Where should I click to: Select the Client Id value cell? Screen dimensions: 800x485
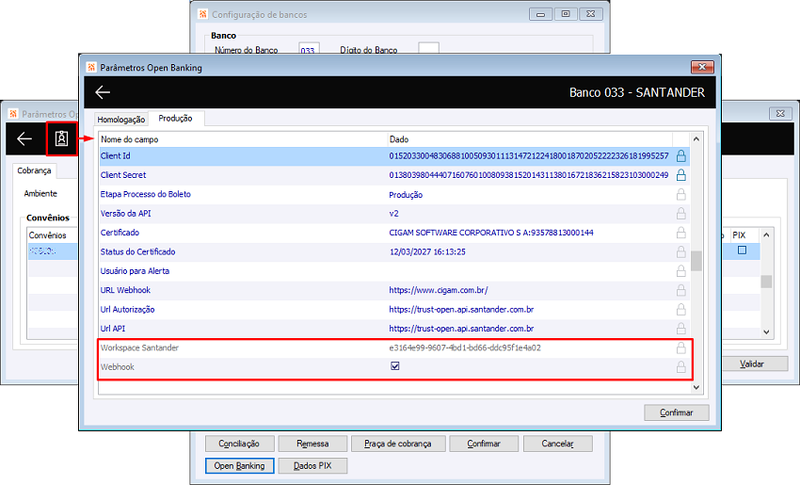pos(529,156)
